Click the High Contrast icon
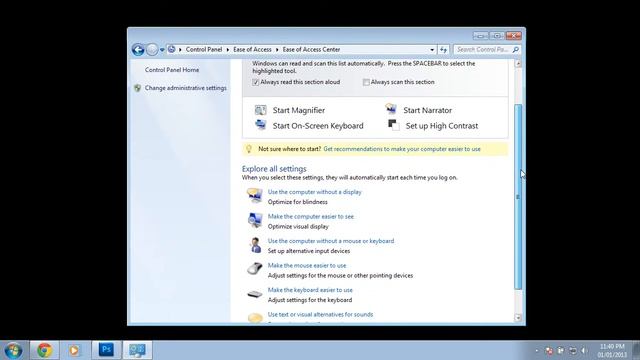Screen dimensions: 640x360 pos(393,125)
